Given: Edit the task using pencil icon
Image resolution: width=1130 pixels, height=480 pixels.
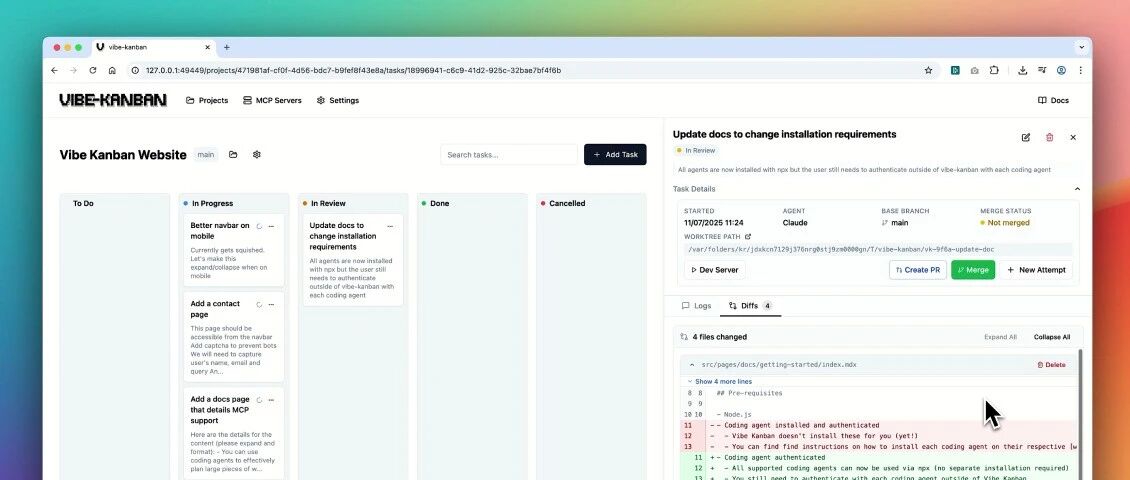Looking at the screenshot, I should 1026,137.
